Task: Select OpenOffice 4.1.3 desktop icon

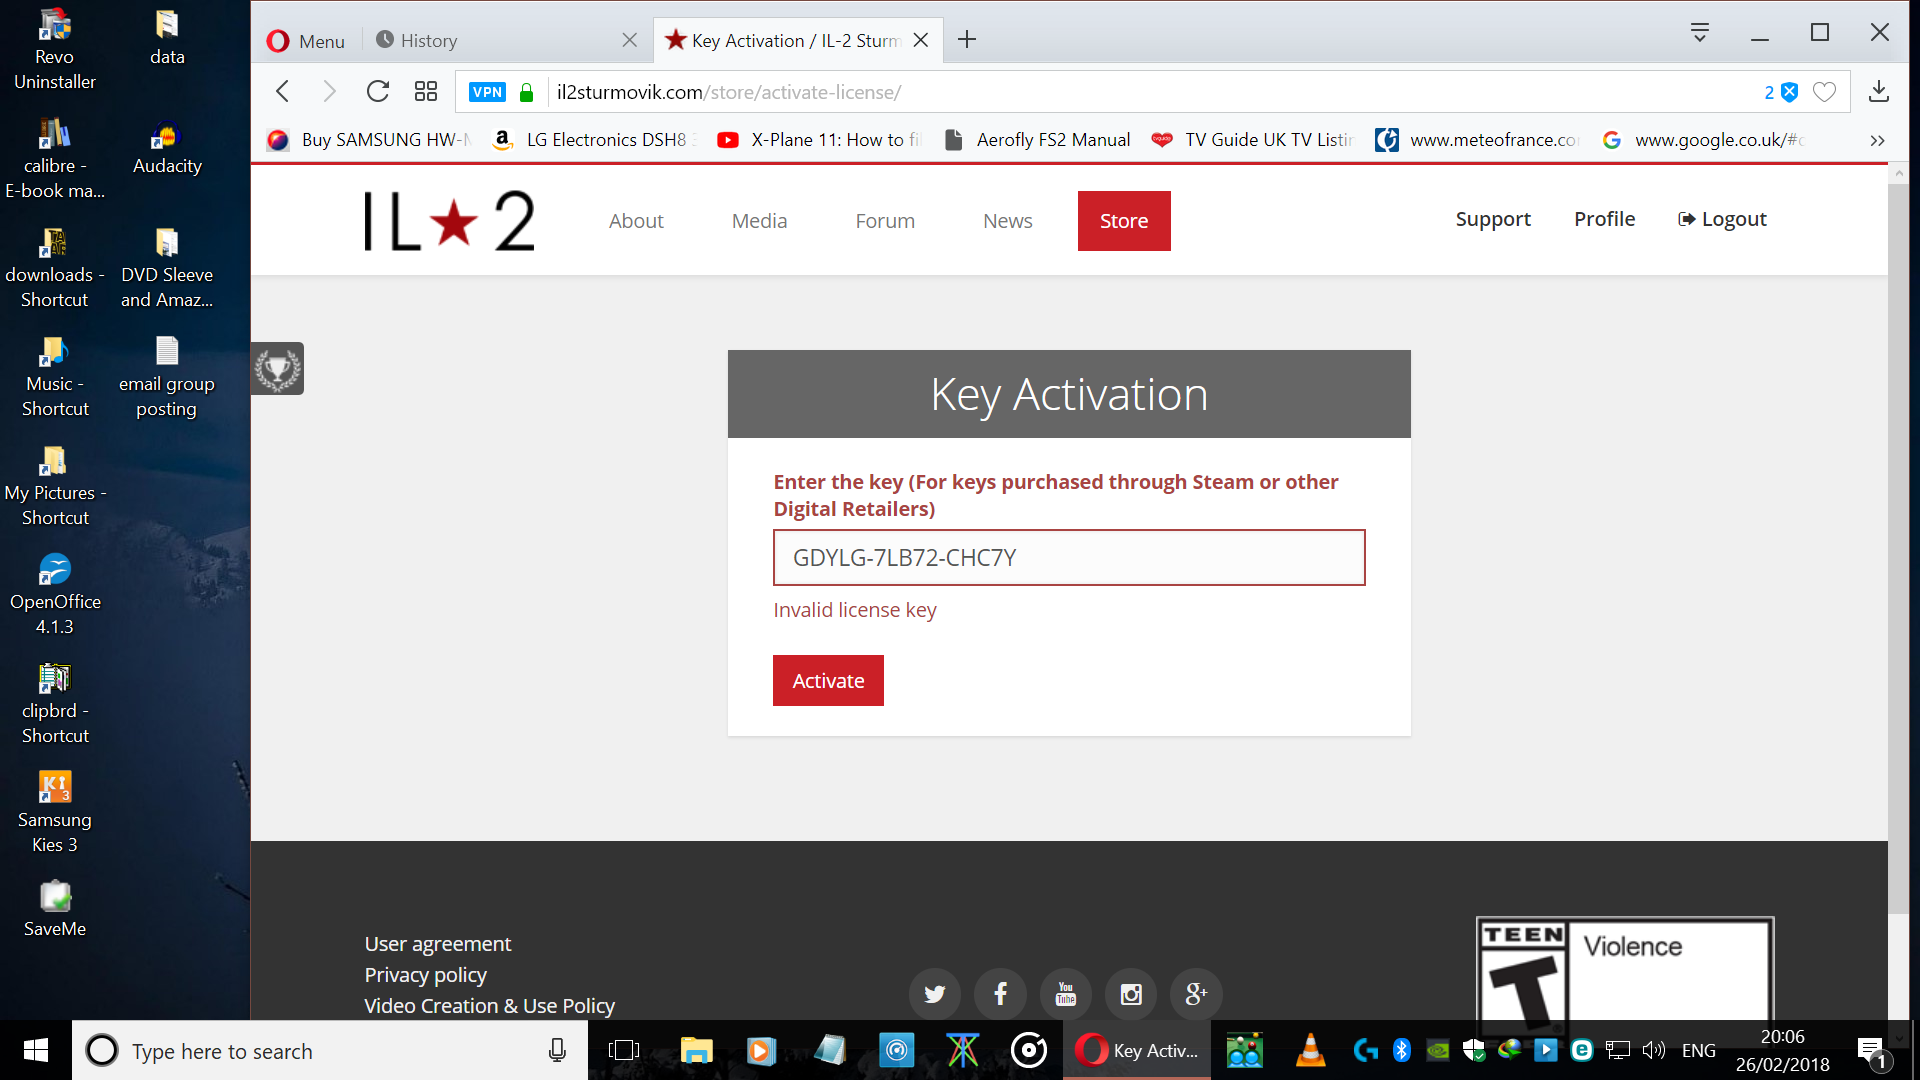Action: pos(55,595)
